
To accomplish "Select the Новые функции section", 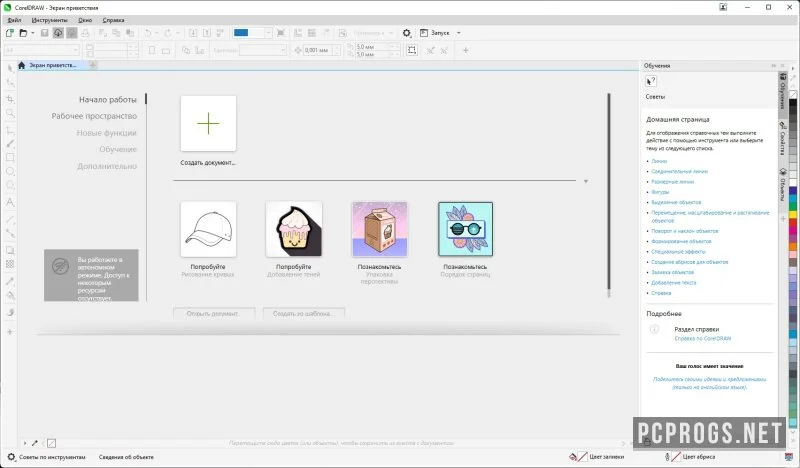I will point(107,133).
